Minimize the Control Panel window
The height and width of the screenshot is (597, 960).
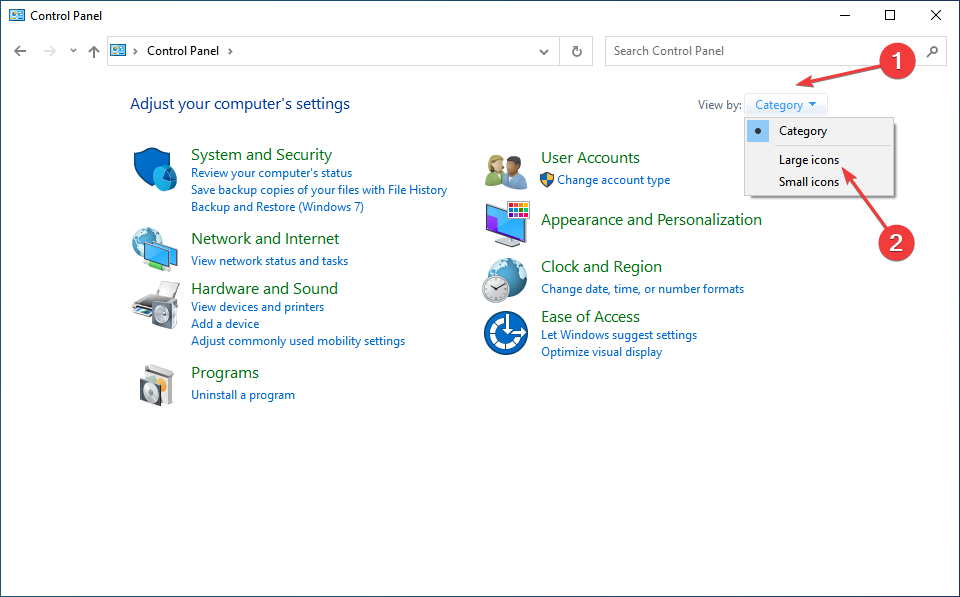coord(846,15)
